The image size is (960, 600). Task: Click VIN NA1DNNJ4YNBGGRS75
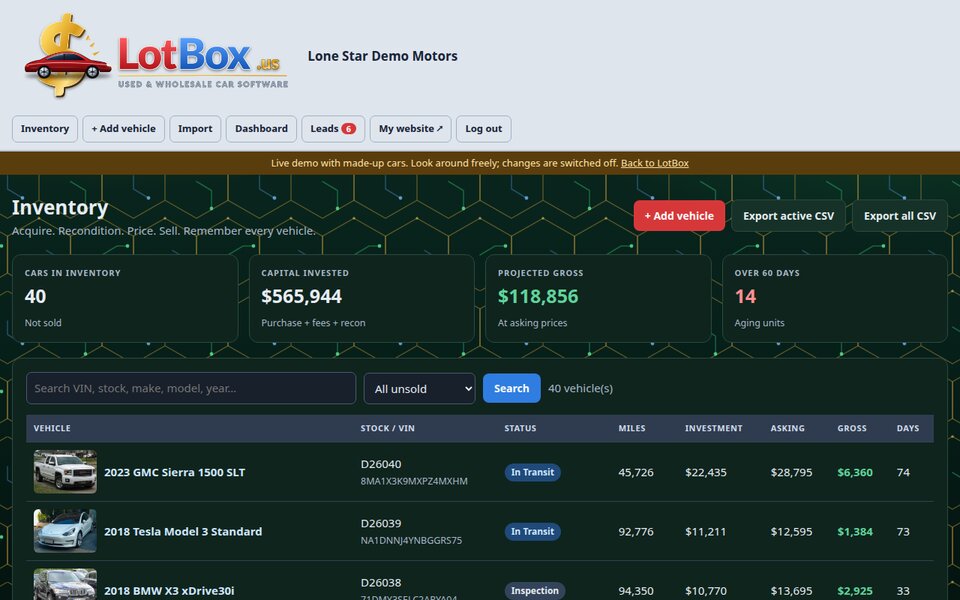point(411,541)
